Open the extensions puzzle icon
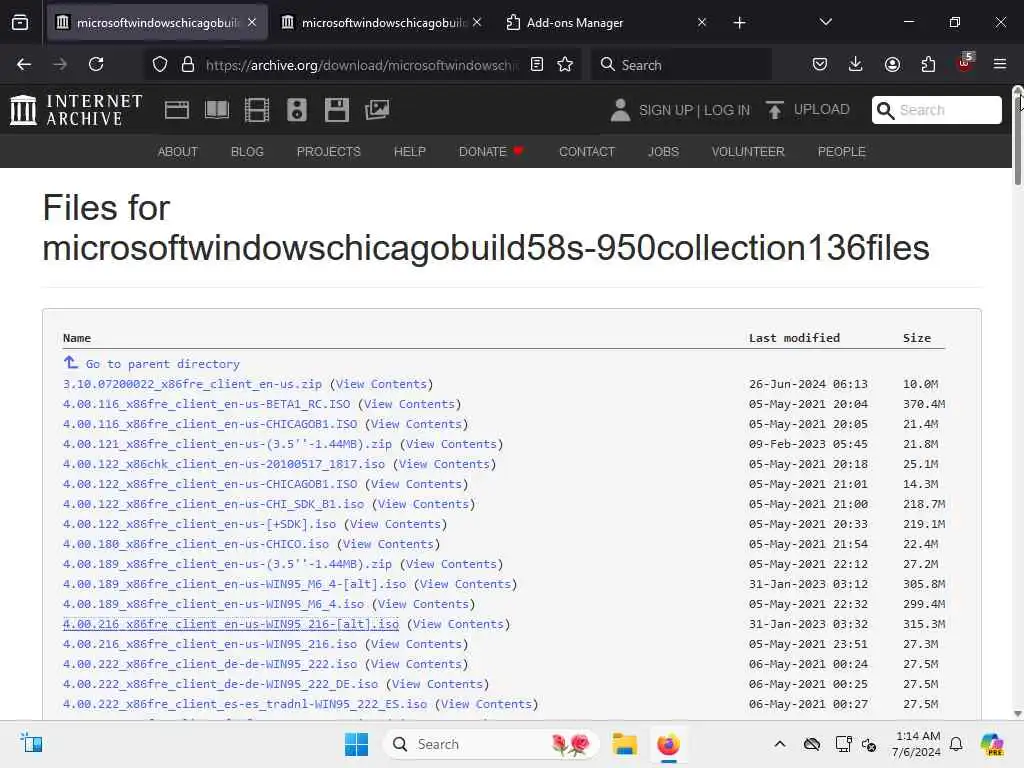The height and width of the screenshot is (768, 1024). pyautogui.click(x=928, y=64)
